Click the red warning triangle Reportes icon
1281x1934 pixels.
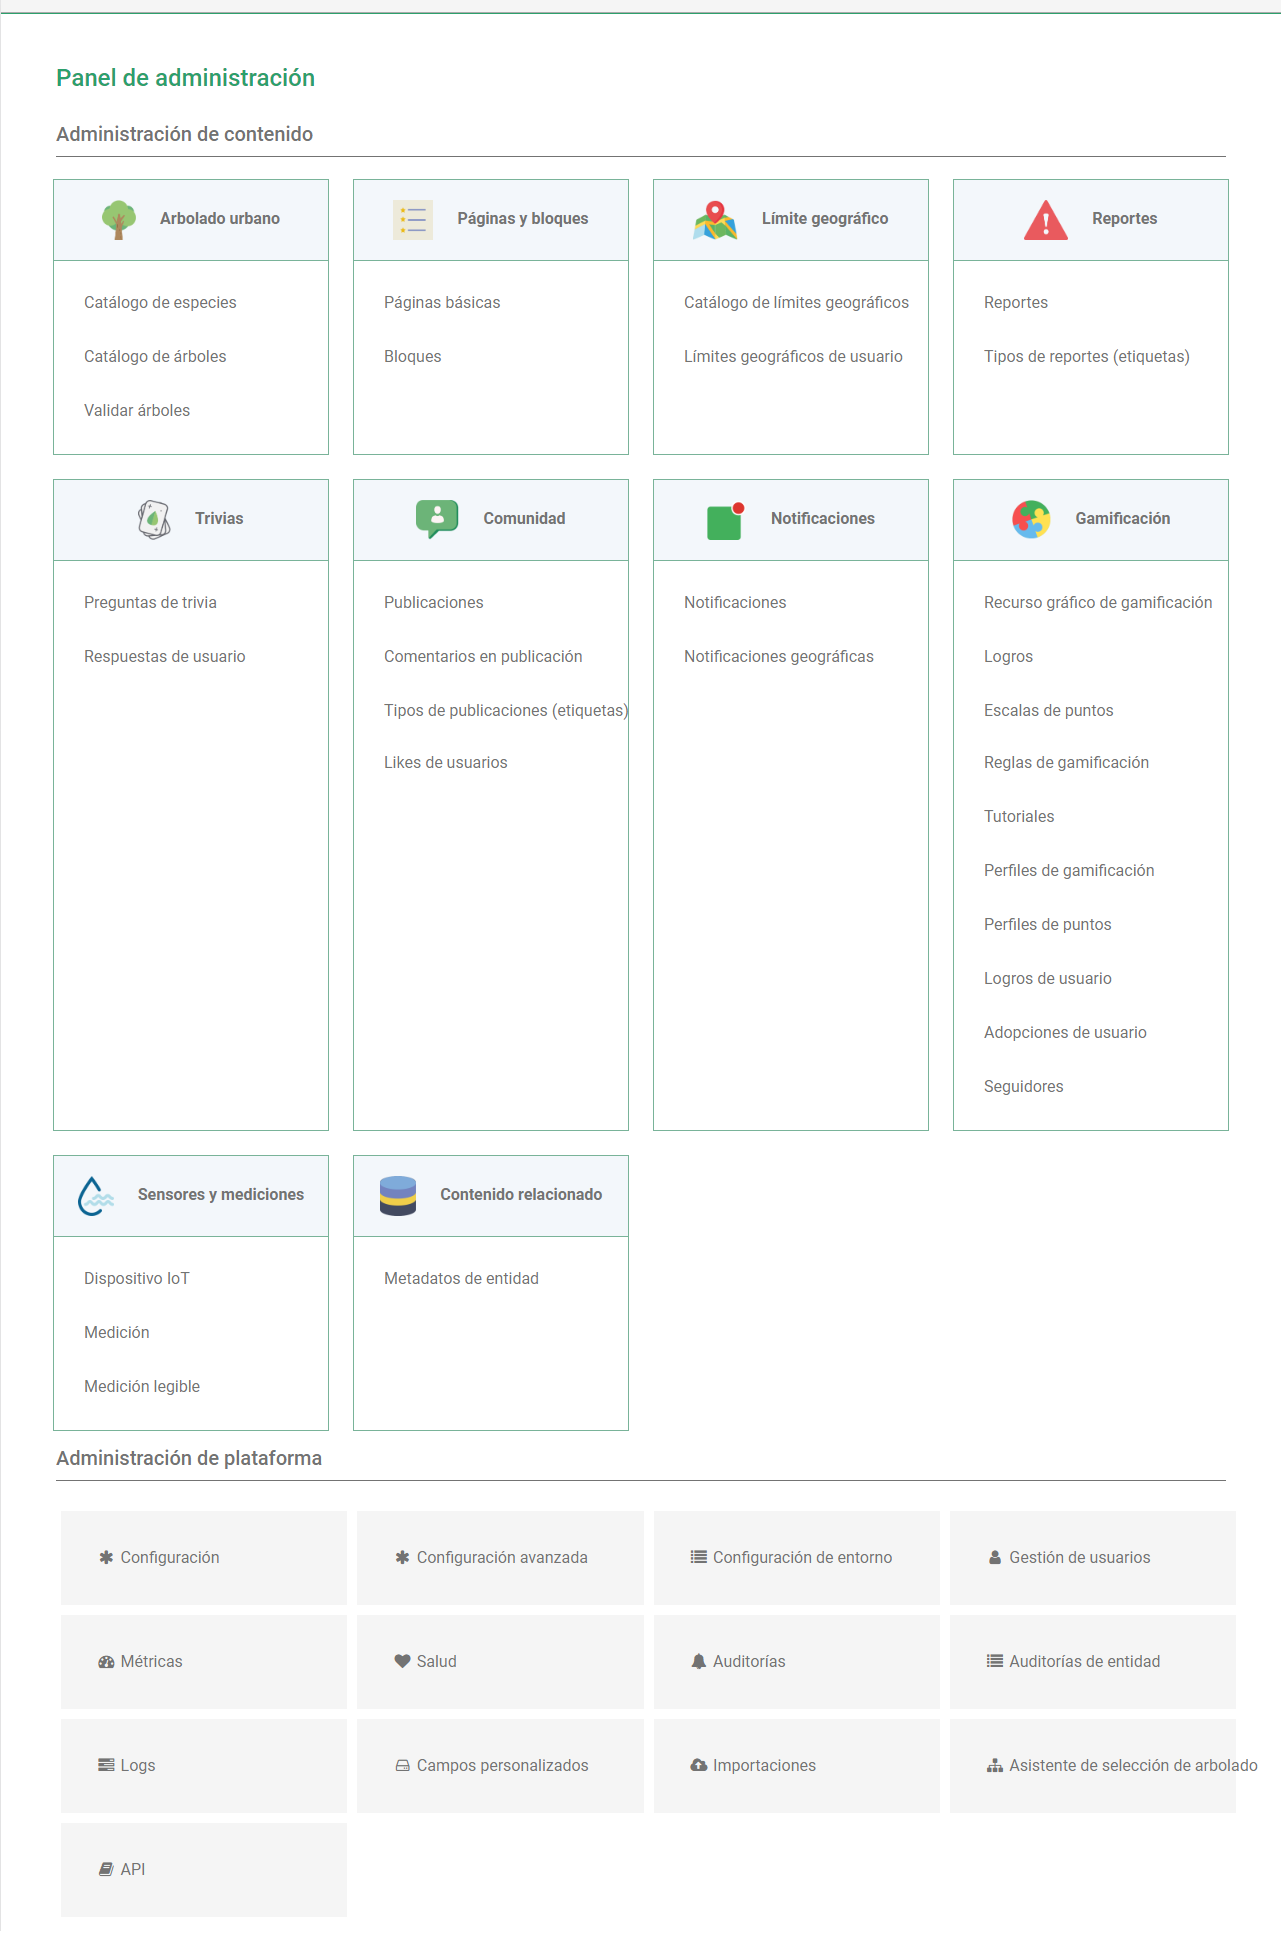point(1046,219)
